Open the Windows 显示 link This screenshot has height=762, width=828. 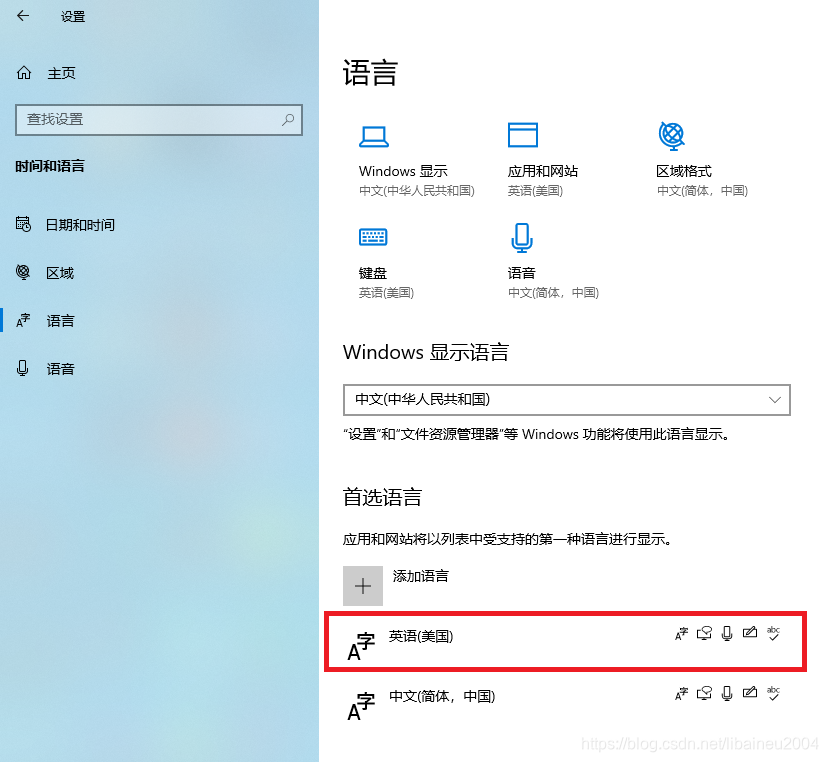[x=403, y=171]
